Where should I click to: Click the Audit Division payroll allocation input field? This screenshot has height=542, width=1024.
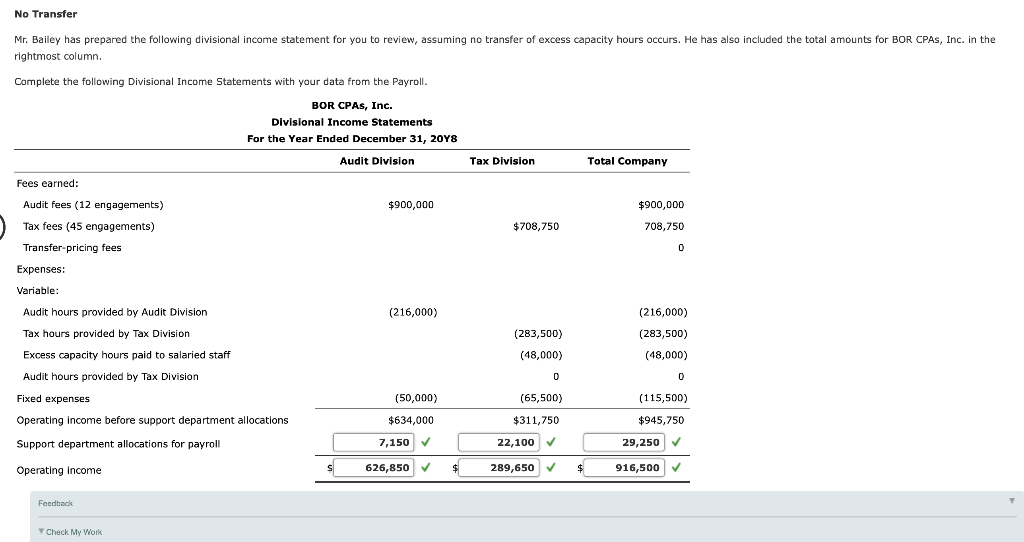[374, 442]
